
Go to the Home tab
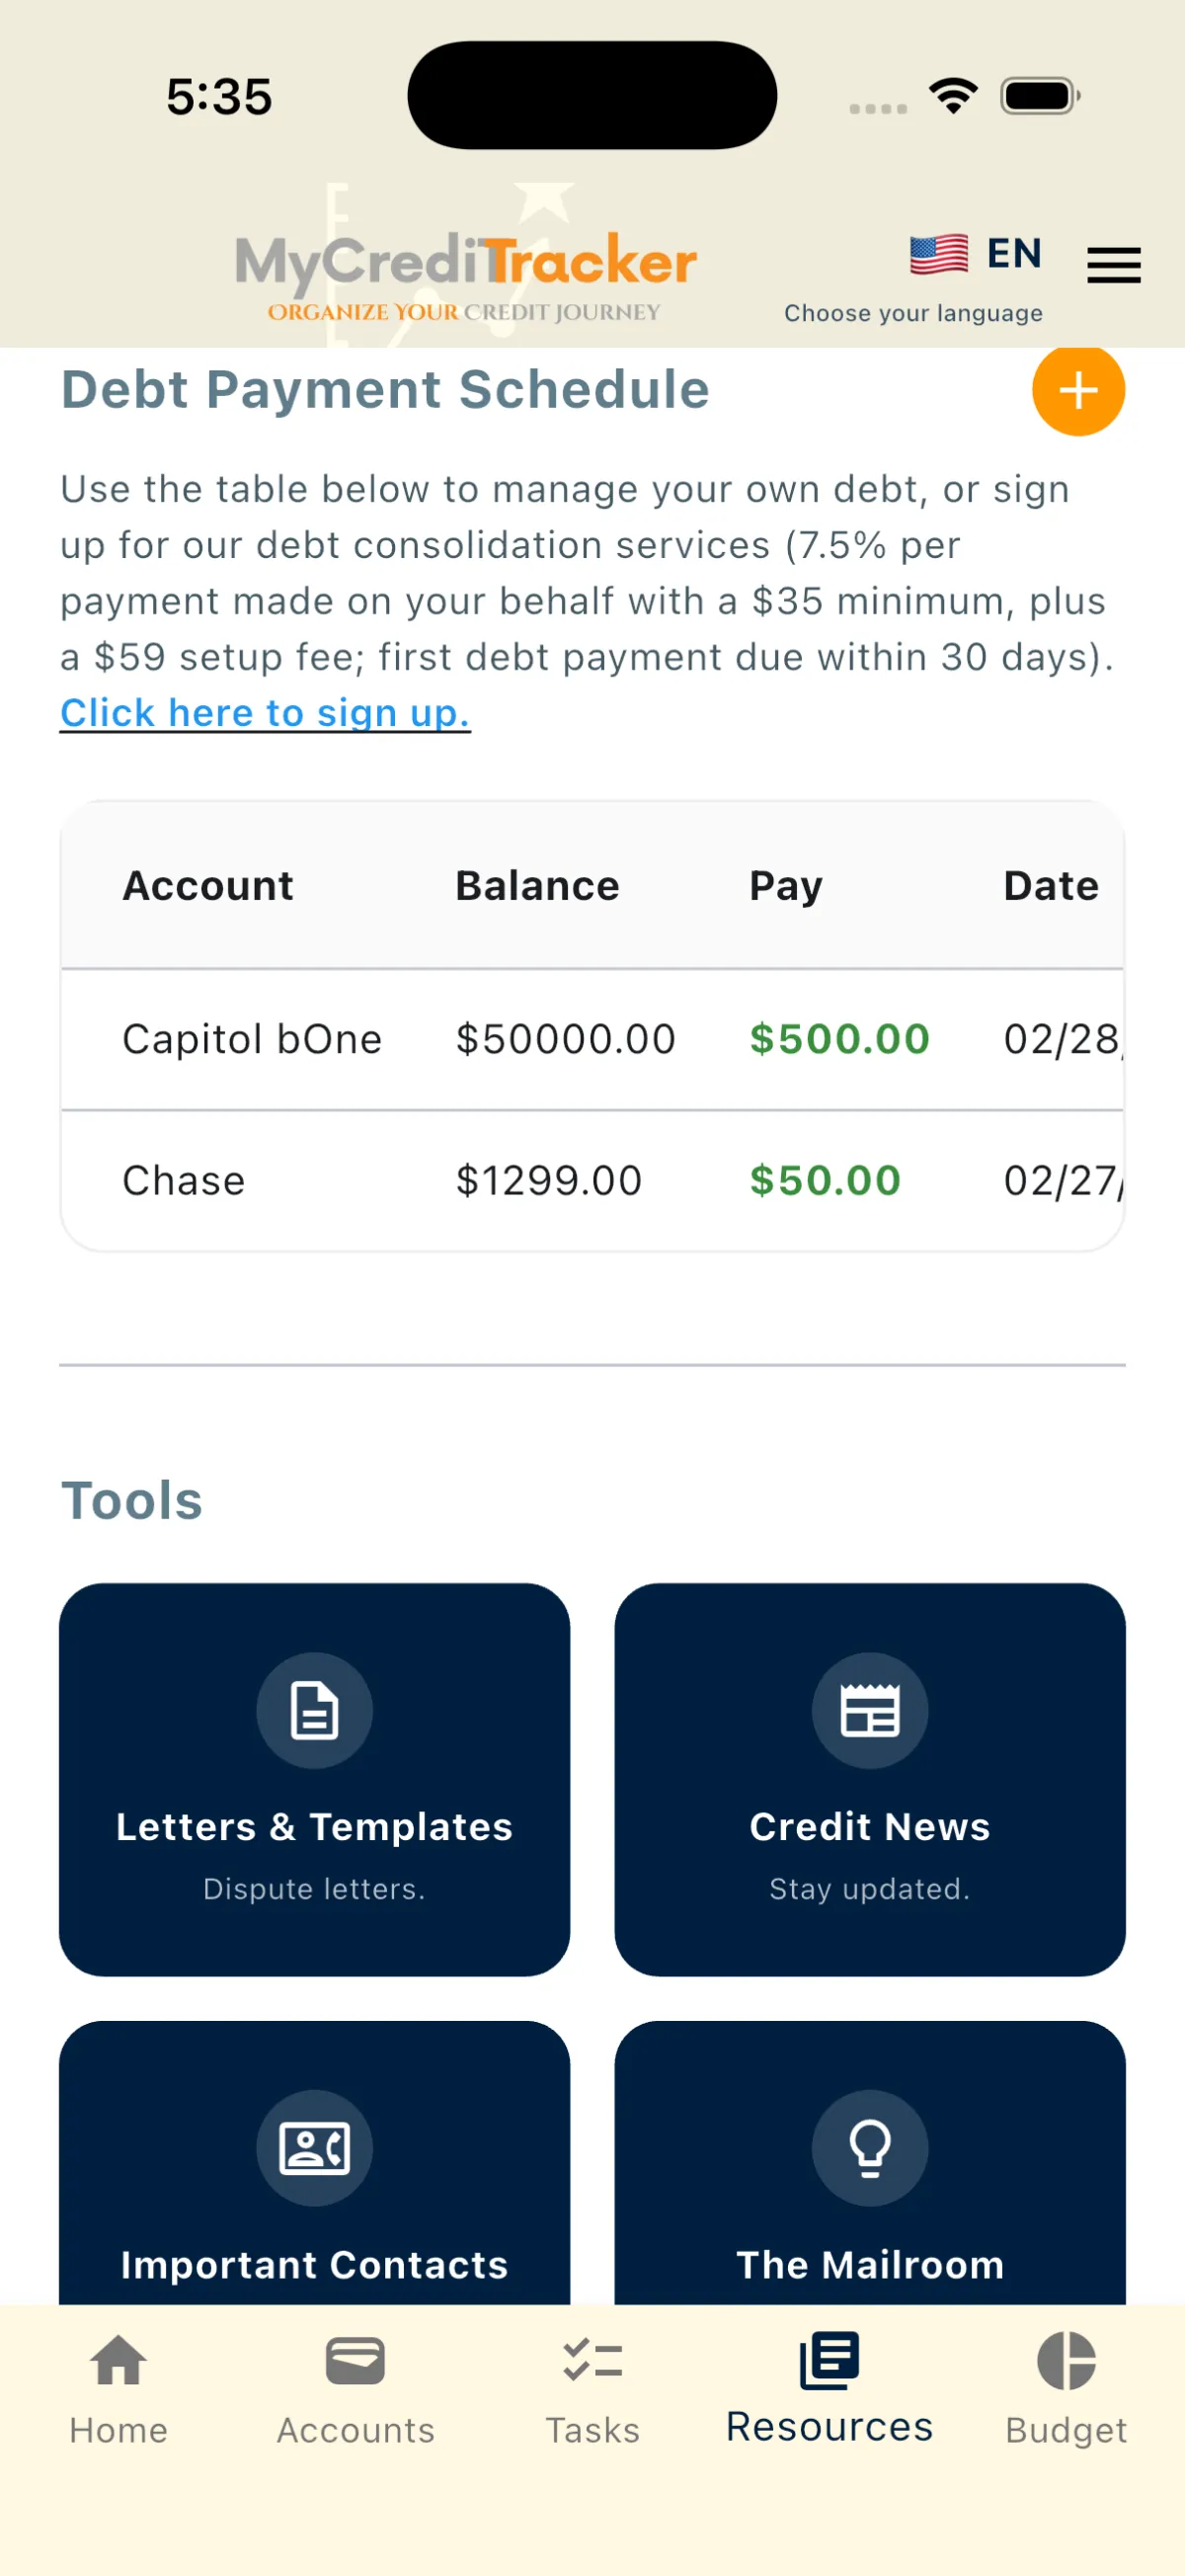pyautogui.click(x=118, y=2389)
